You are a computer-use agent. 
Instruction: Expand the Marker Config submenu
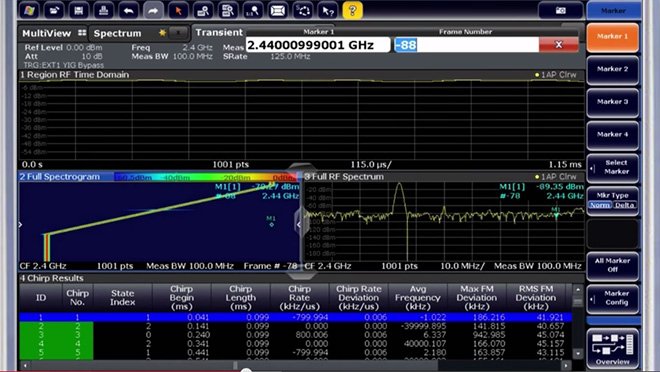pos(612,298)
